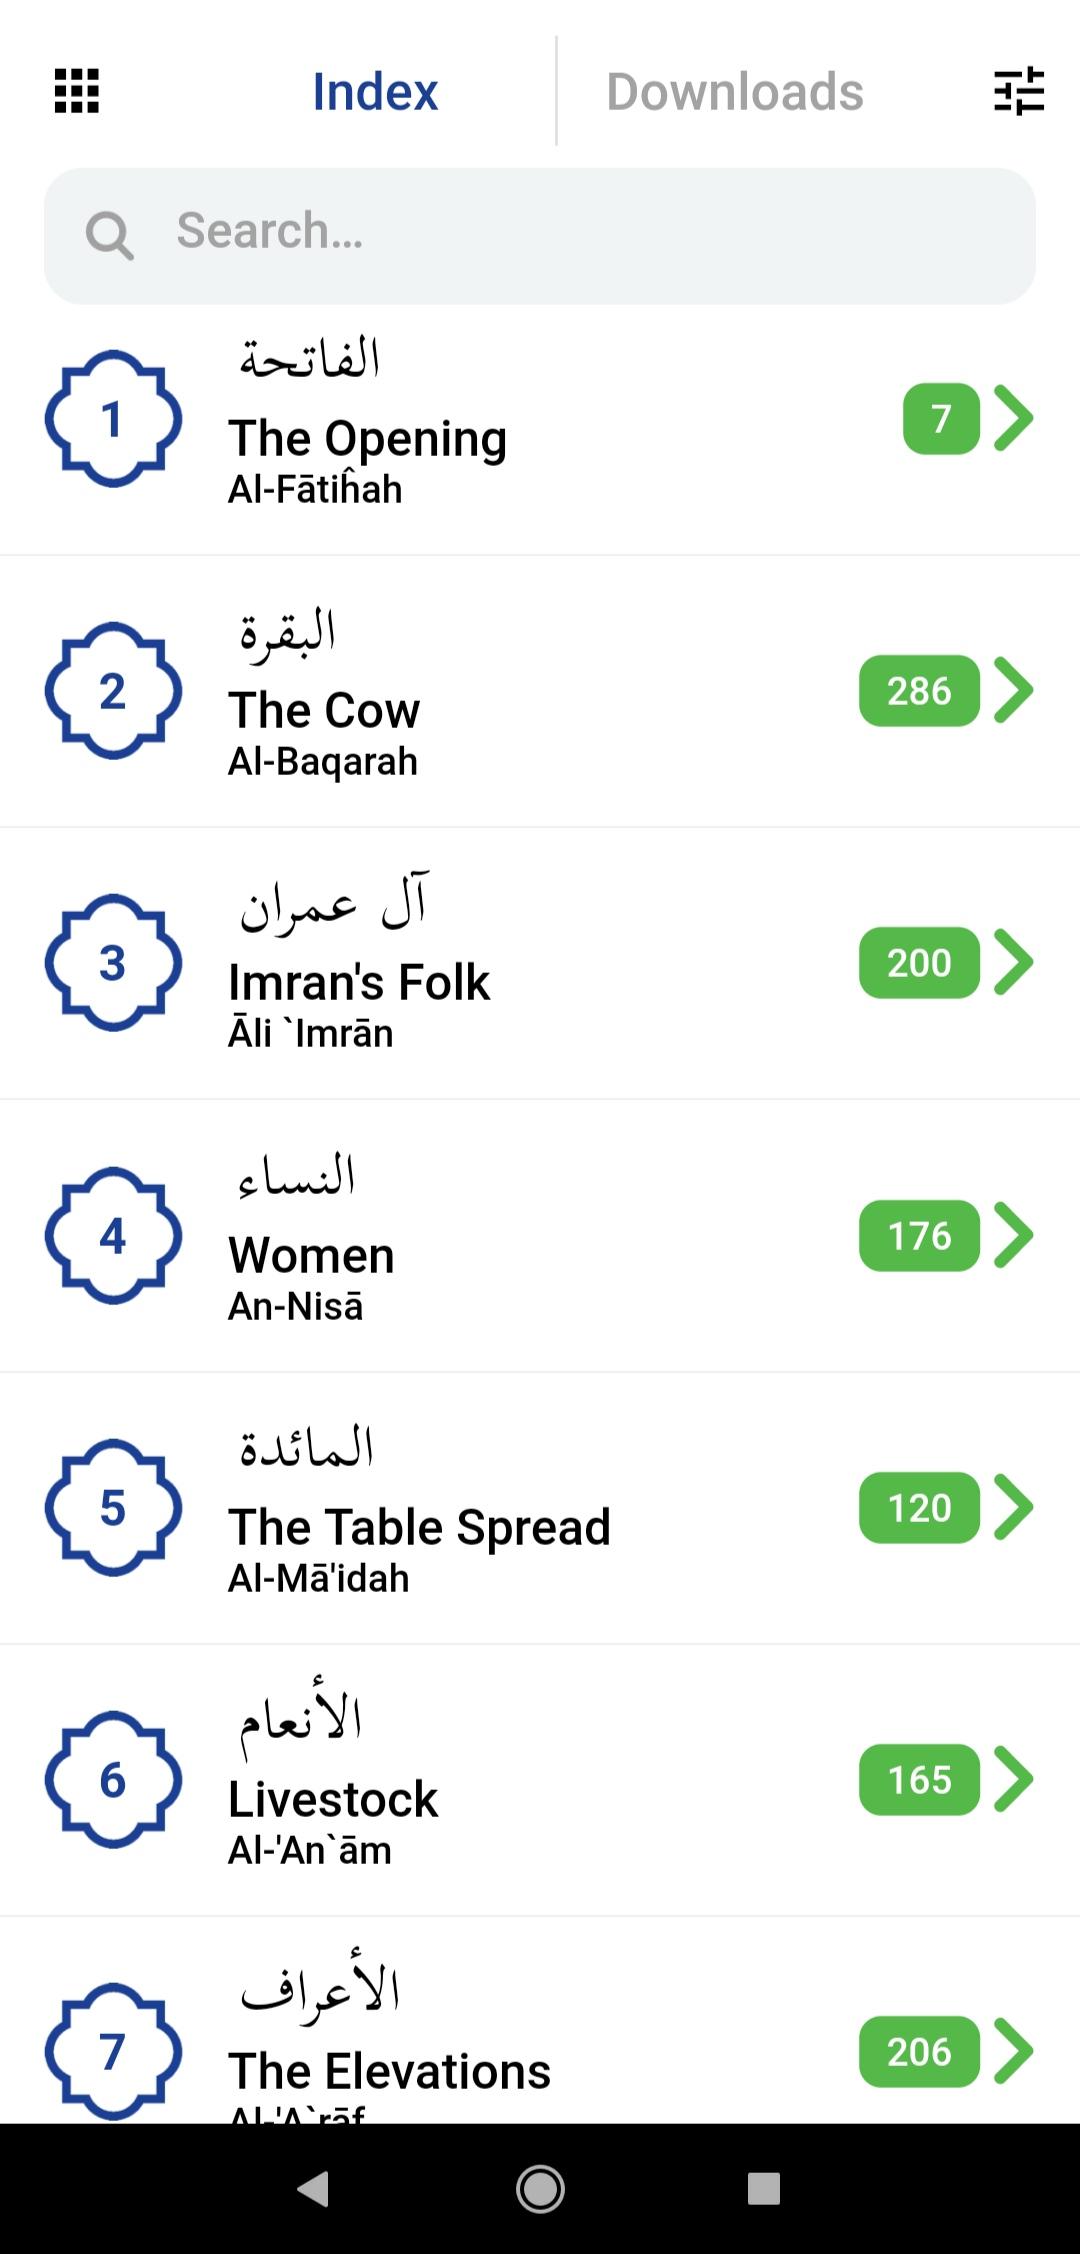Select surah number 5 badge
The image size is (1080, 2254).
113,1508
